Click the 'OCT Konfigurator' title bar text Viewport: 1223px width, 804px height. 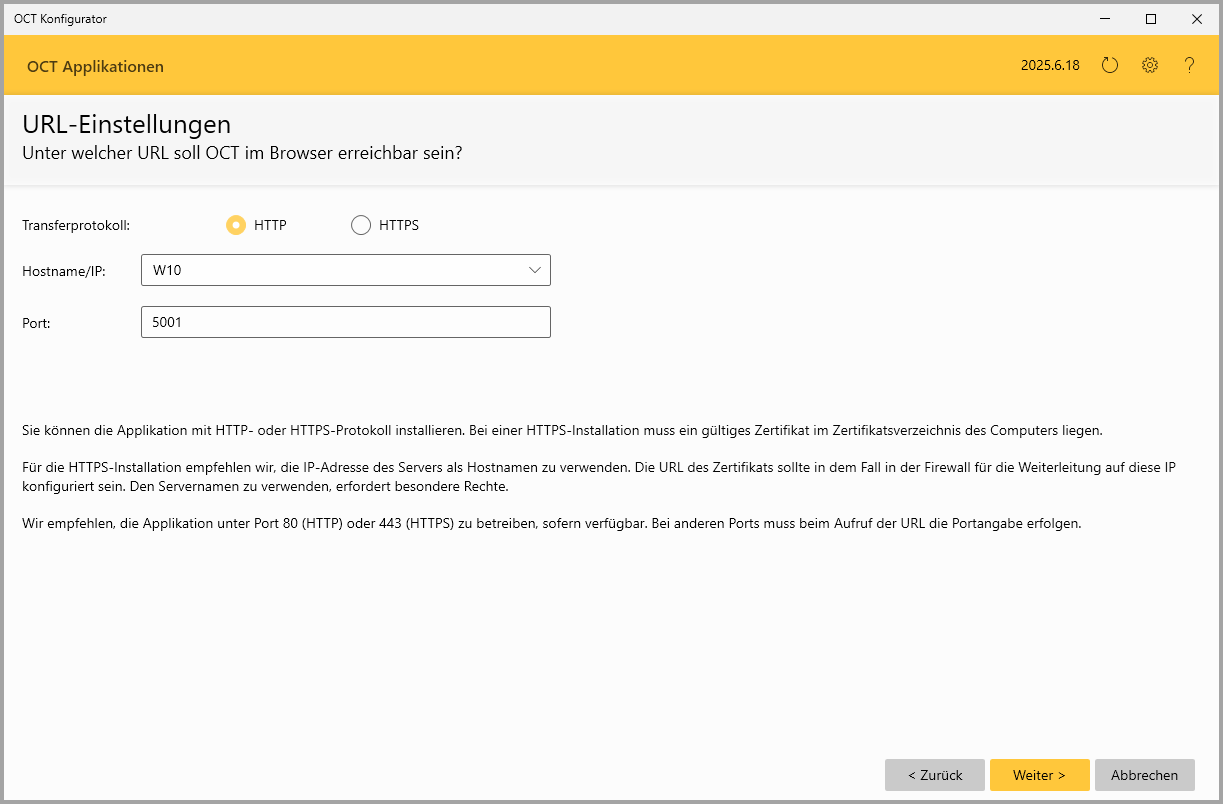pos(60,19)
